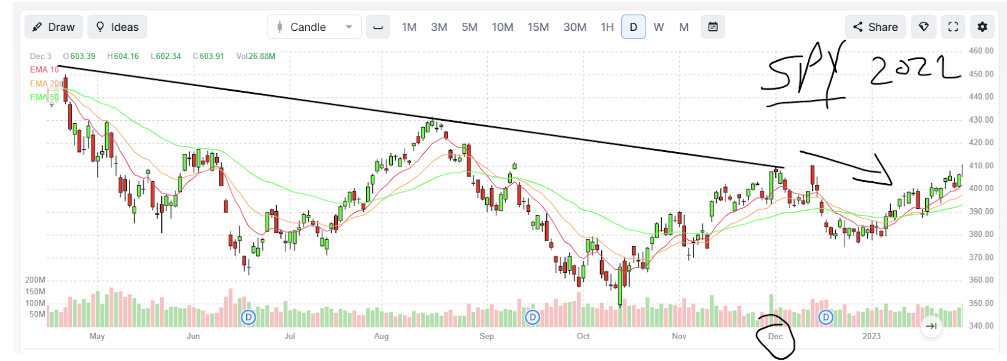Click the 460.00 price axis label
Screen dimensions: 1007x361
[x=981, y=51]
